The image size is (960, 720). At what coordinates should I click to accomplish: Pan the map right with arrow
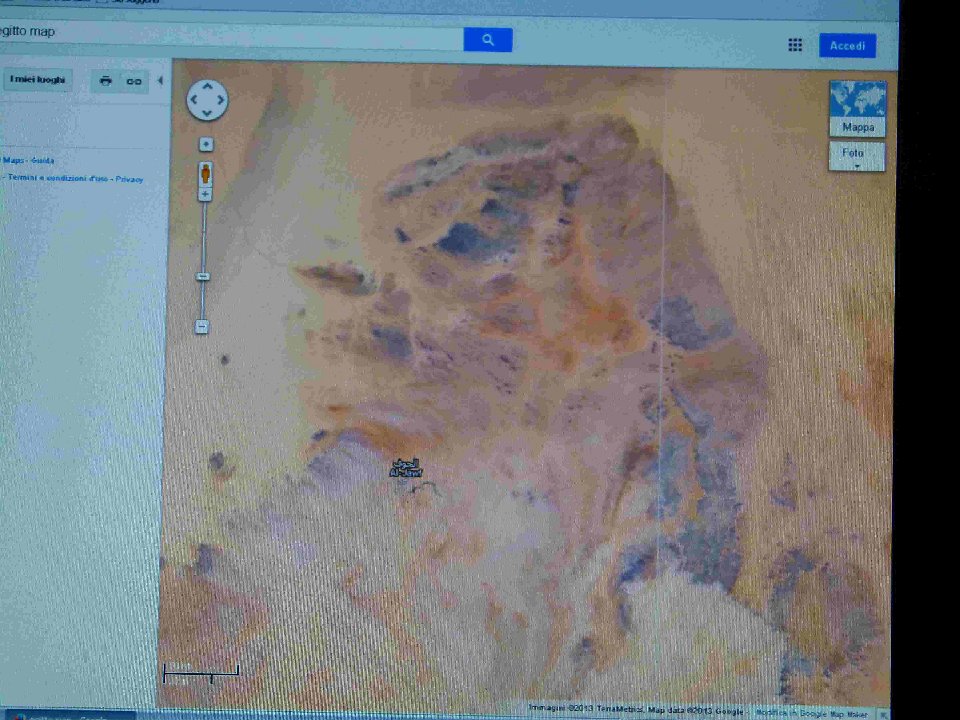tap(220, 99)
